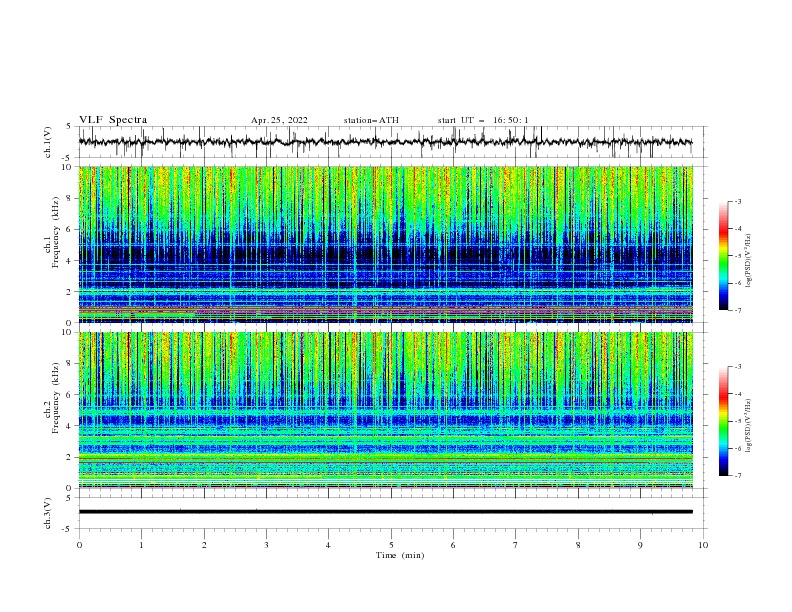The height and width of the screenshot is (612, 792).
Task: Click time axis tick label "10"
Action: click(703, 545)
